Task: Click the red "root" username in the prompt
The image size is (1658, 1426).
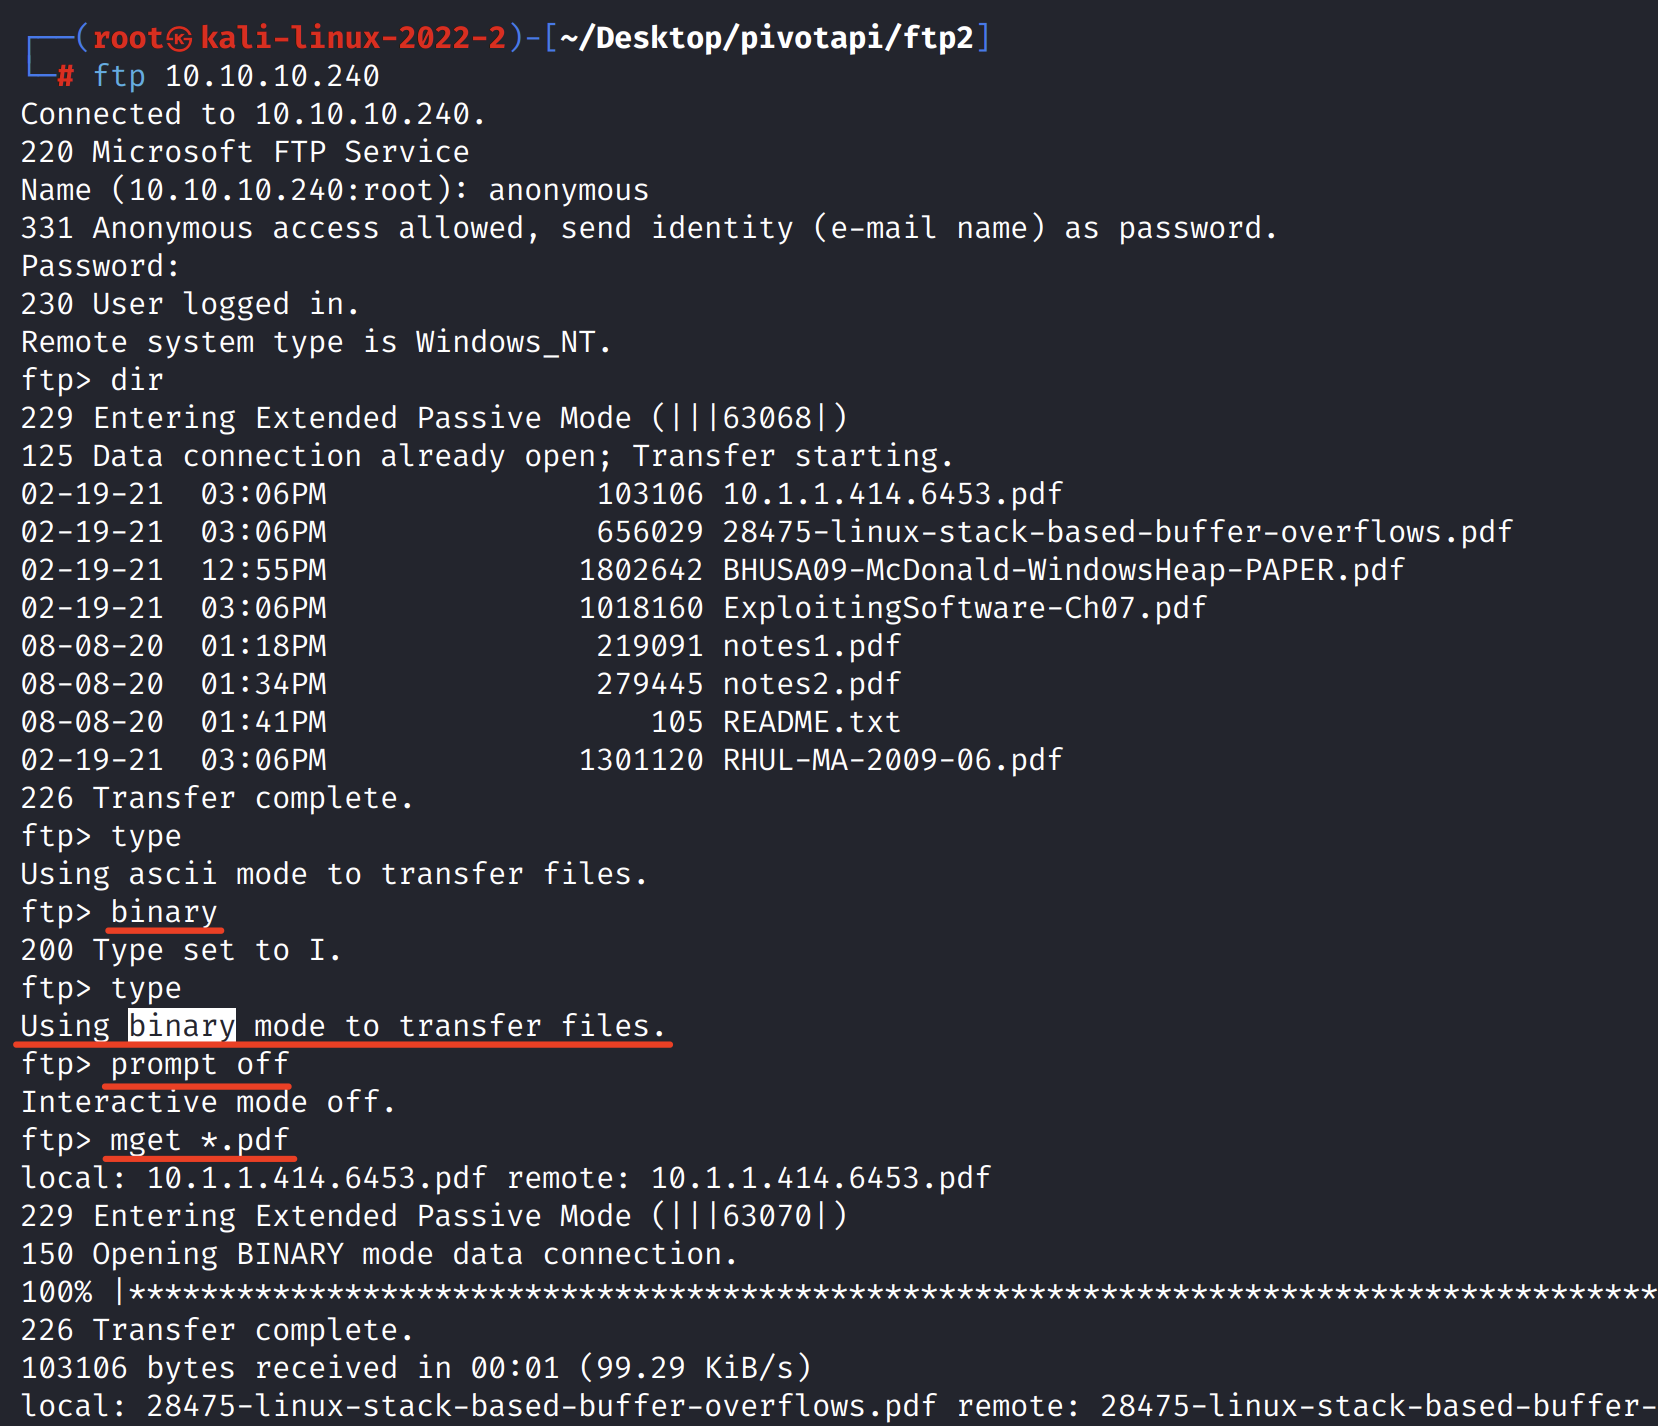Action: pyautogui.click(x=127, y=38)
